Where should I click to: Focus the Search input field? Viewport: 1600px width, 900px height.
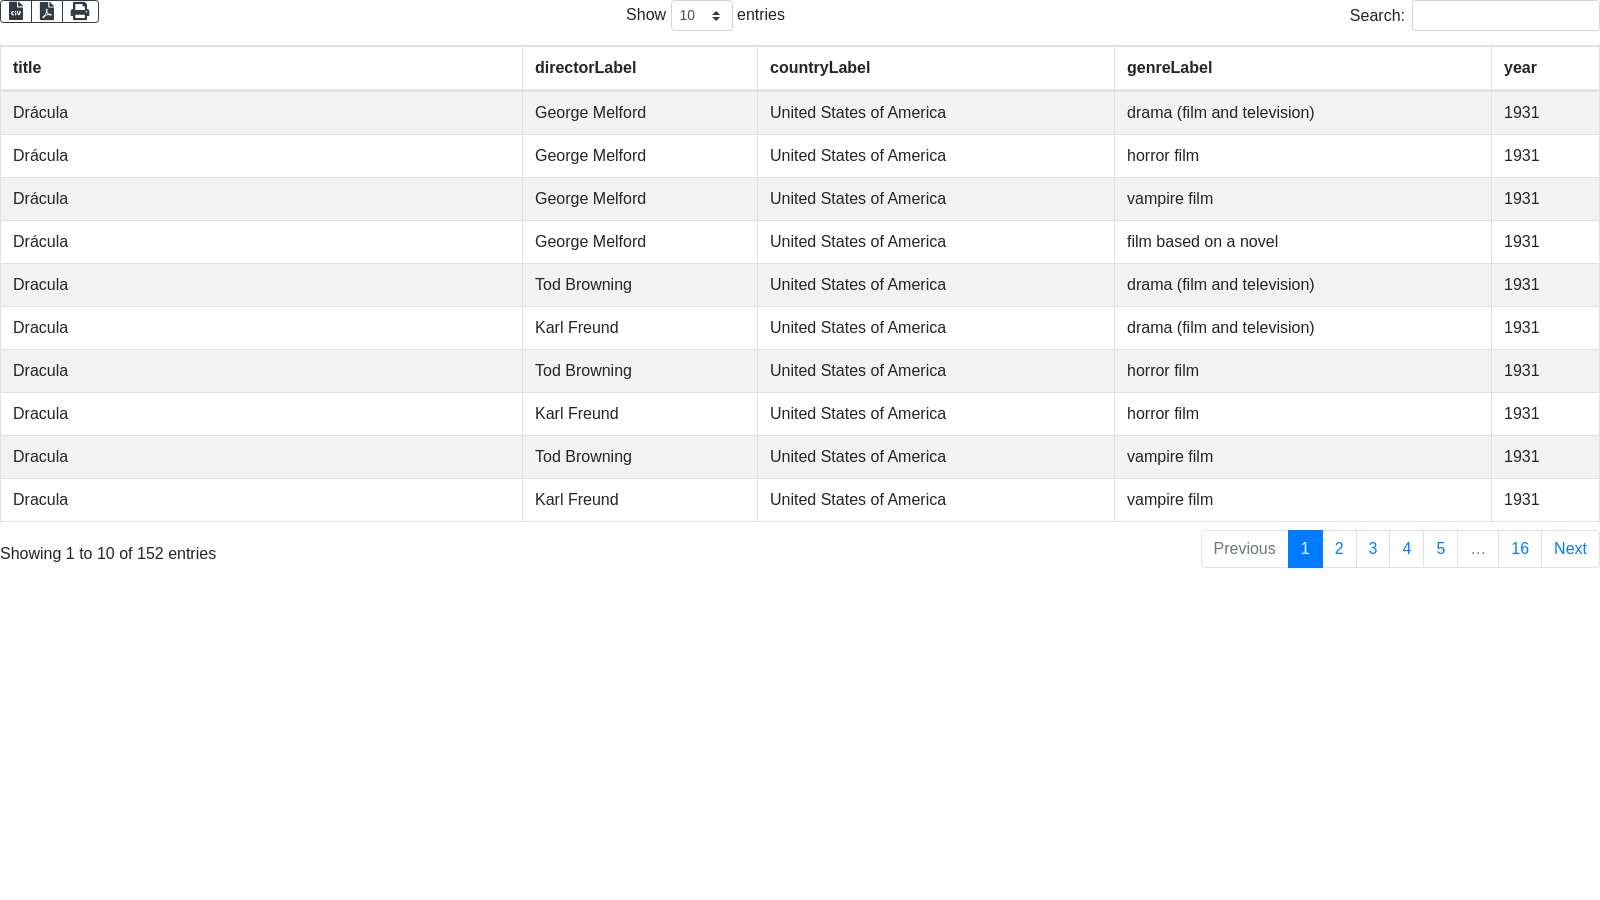(1505, 16)
